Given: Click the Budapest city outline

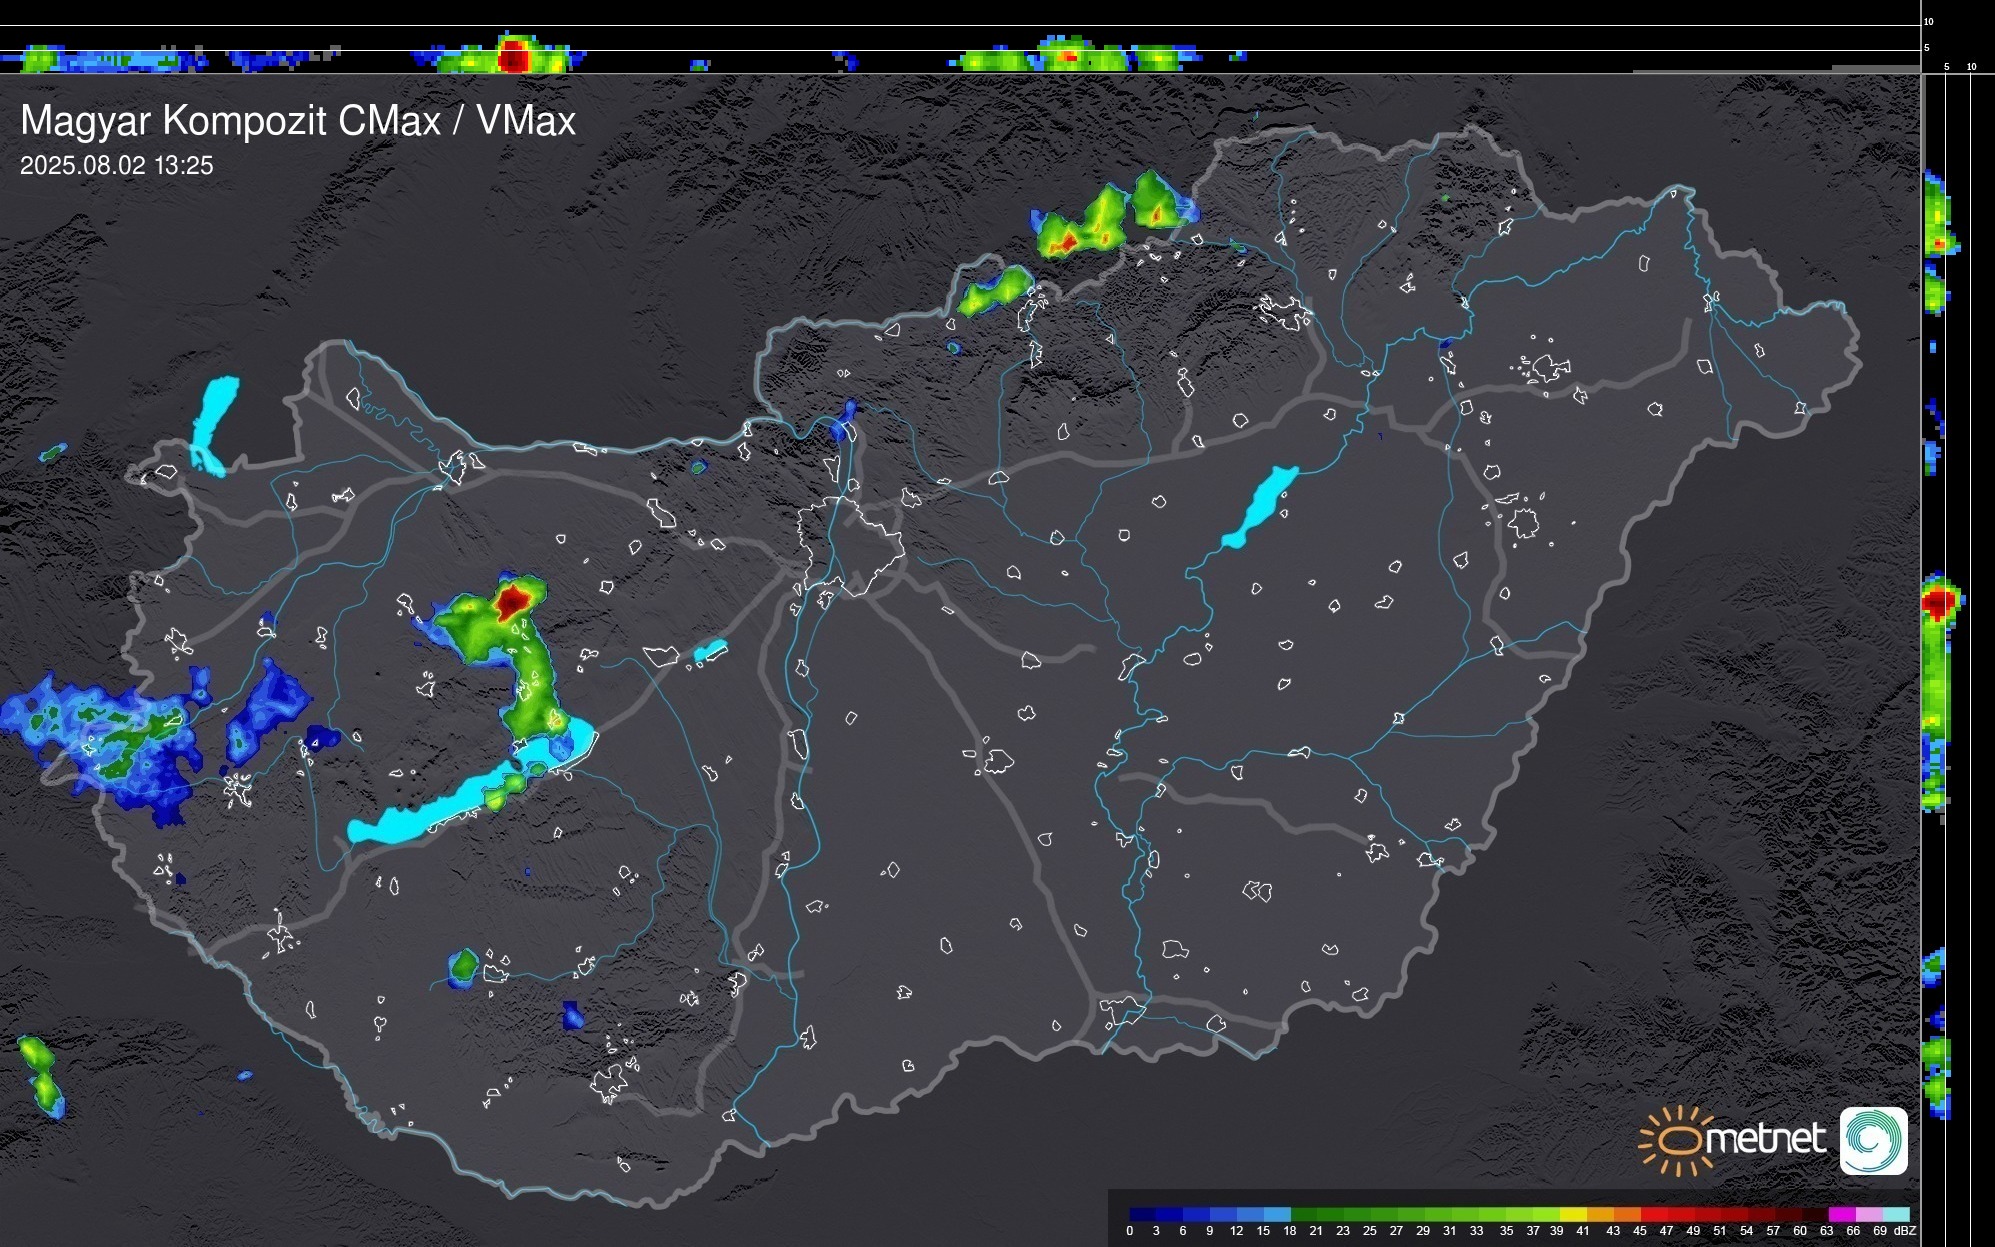Looking at the screenshot, I should point(851,545).
